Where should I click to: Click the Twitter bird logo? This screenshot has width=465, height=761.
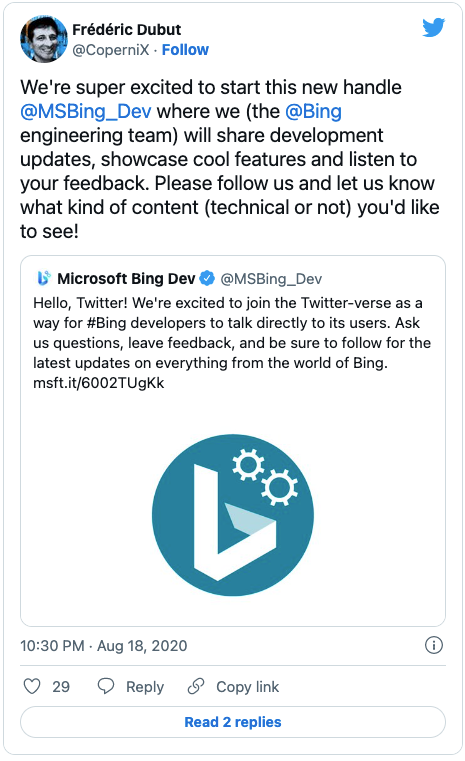coord(433,28)
